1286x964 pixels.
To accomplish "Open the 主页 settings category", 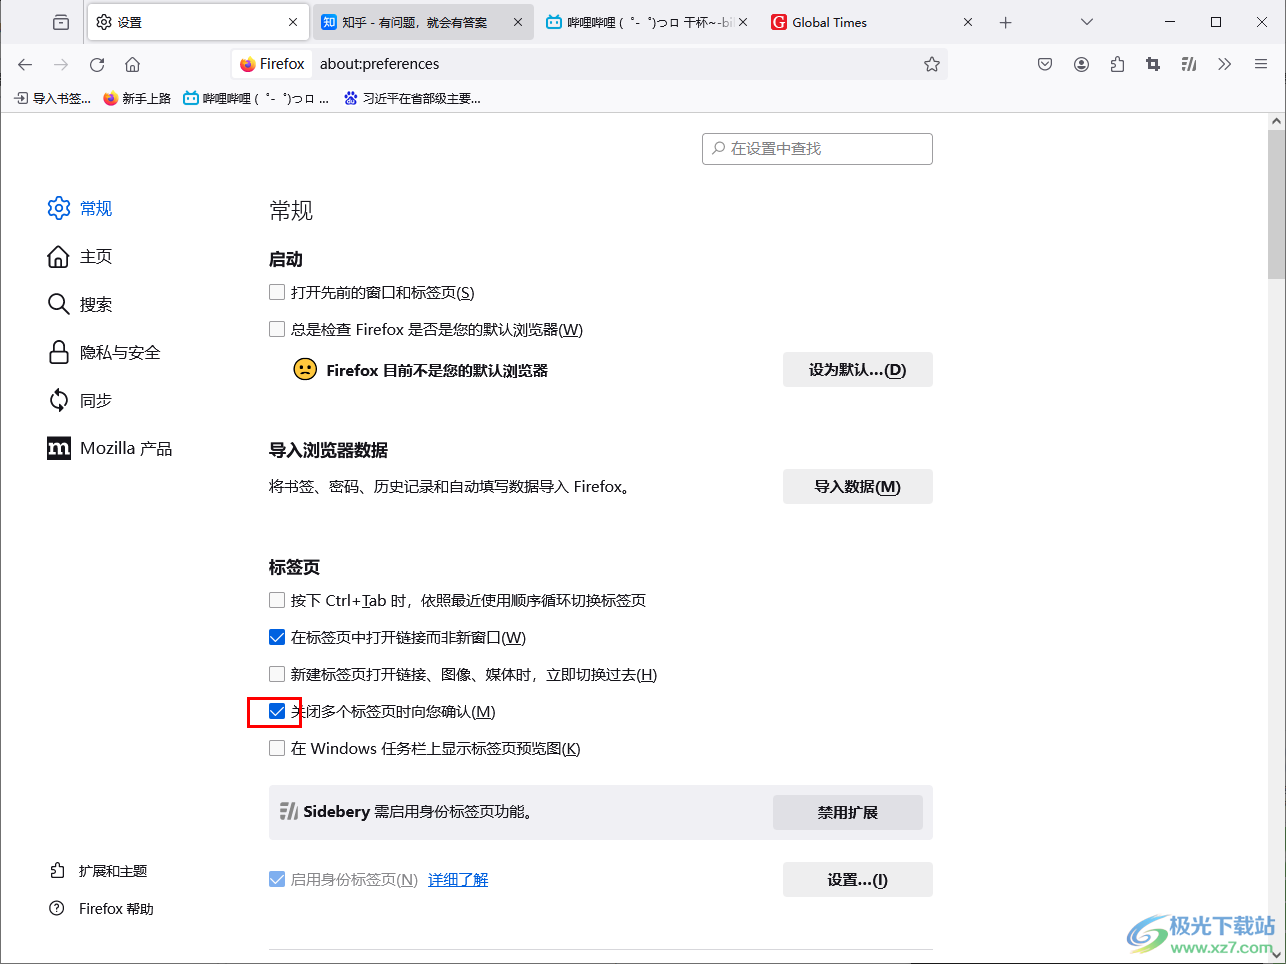I will tap(80, 256).
